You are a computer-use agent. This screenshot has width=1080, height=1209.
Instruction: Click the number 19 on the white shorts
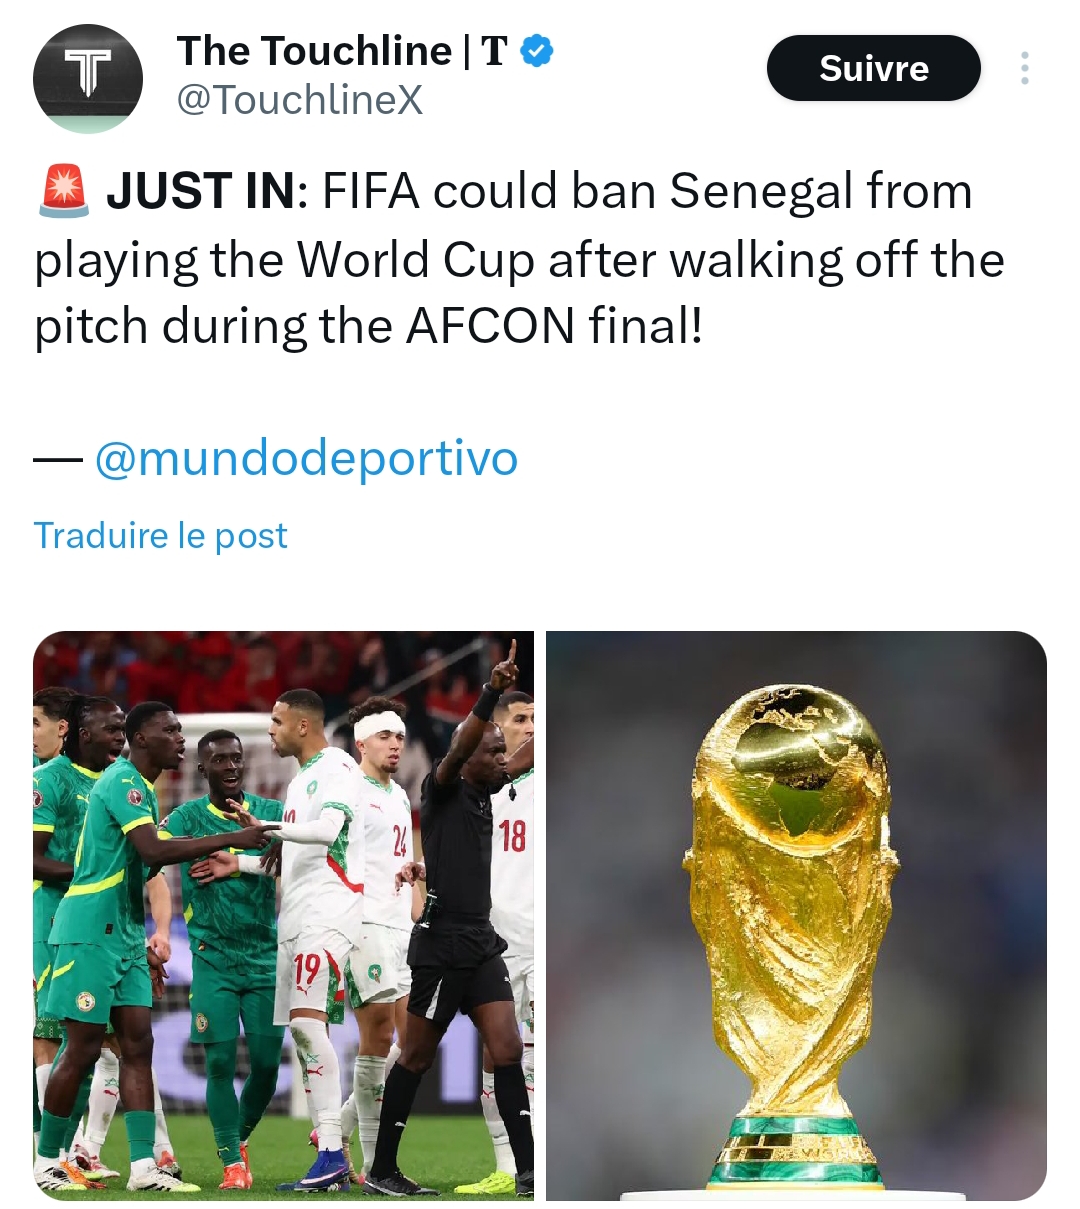point(307,969)
